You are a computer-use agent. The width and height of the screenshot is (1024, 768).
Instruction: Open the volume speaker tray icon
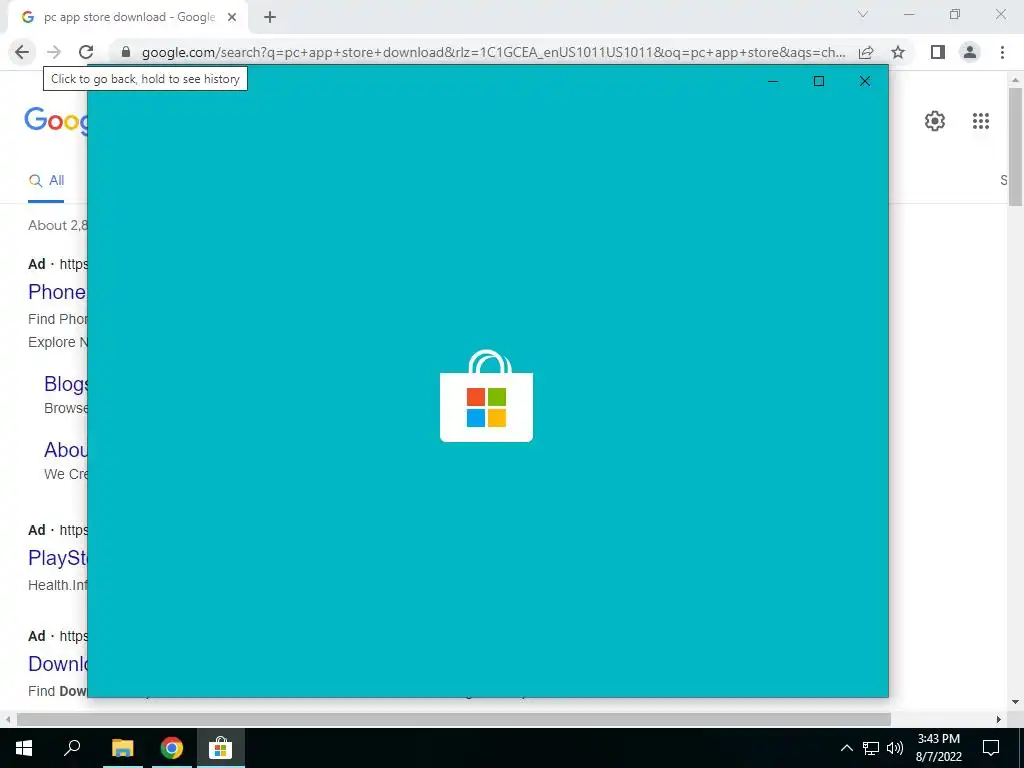[x=895, y=748]
